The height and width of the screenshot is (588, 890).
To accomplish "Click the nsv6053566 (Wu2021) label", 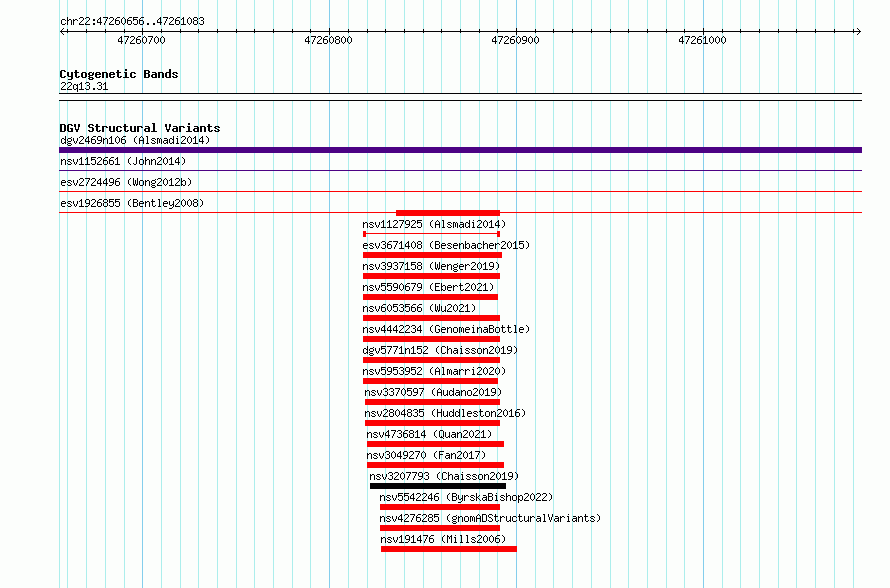I will pos(419,308).
